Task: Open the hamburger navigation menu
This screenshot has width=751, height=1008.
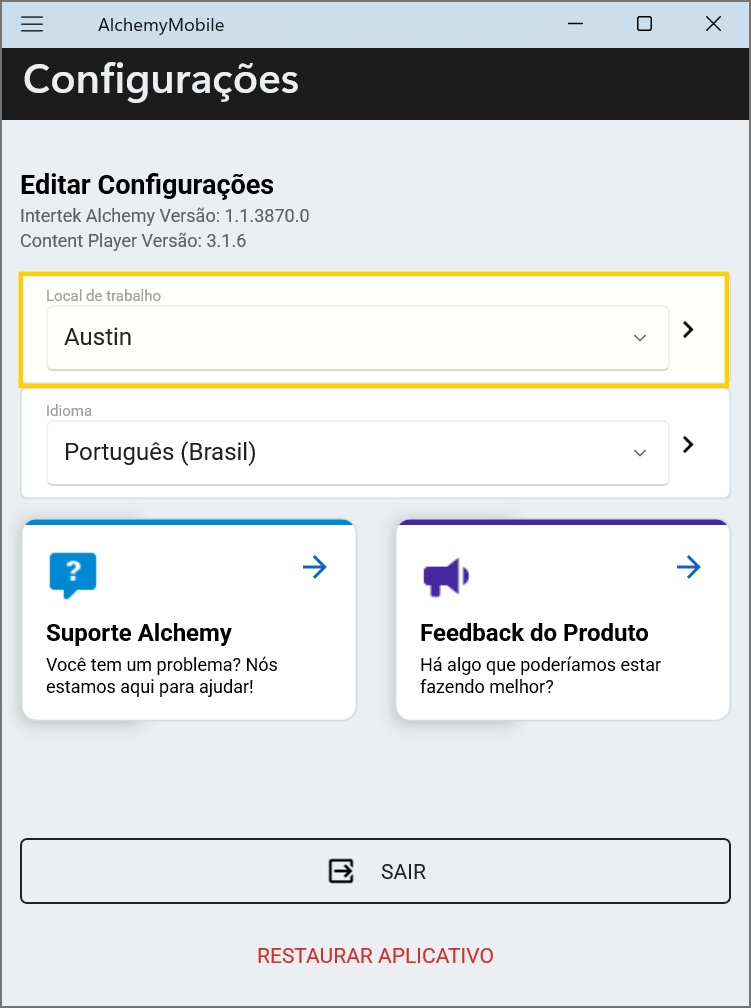Action: tap(32, 25)
